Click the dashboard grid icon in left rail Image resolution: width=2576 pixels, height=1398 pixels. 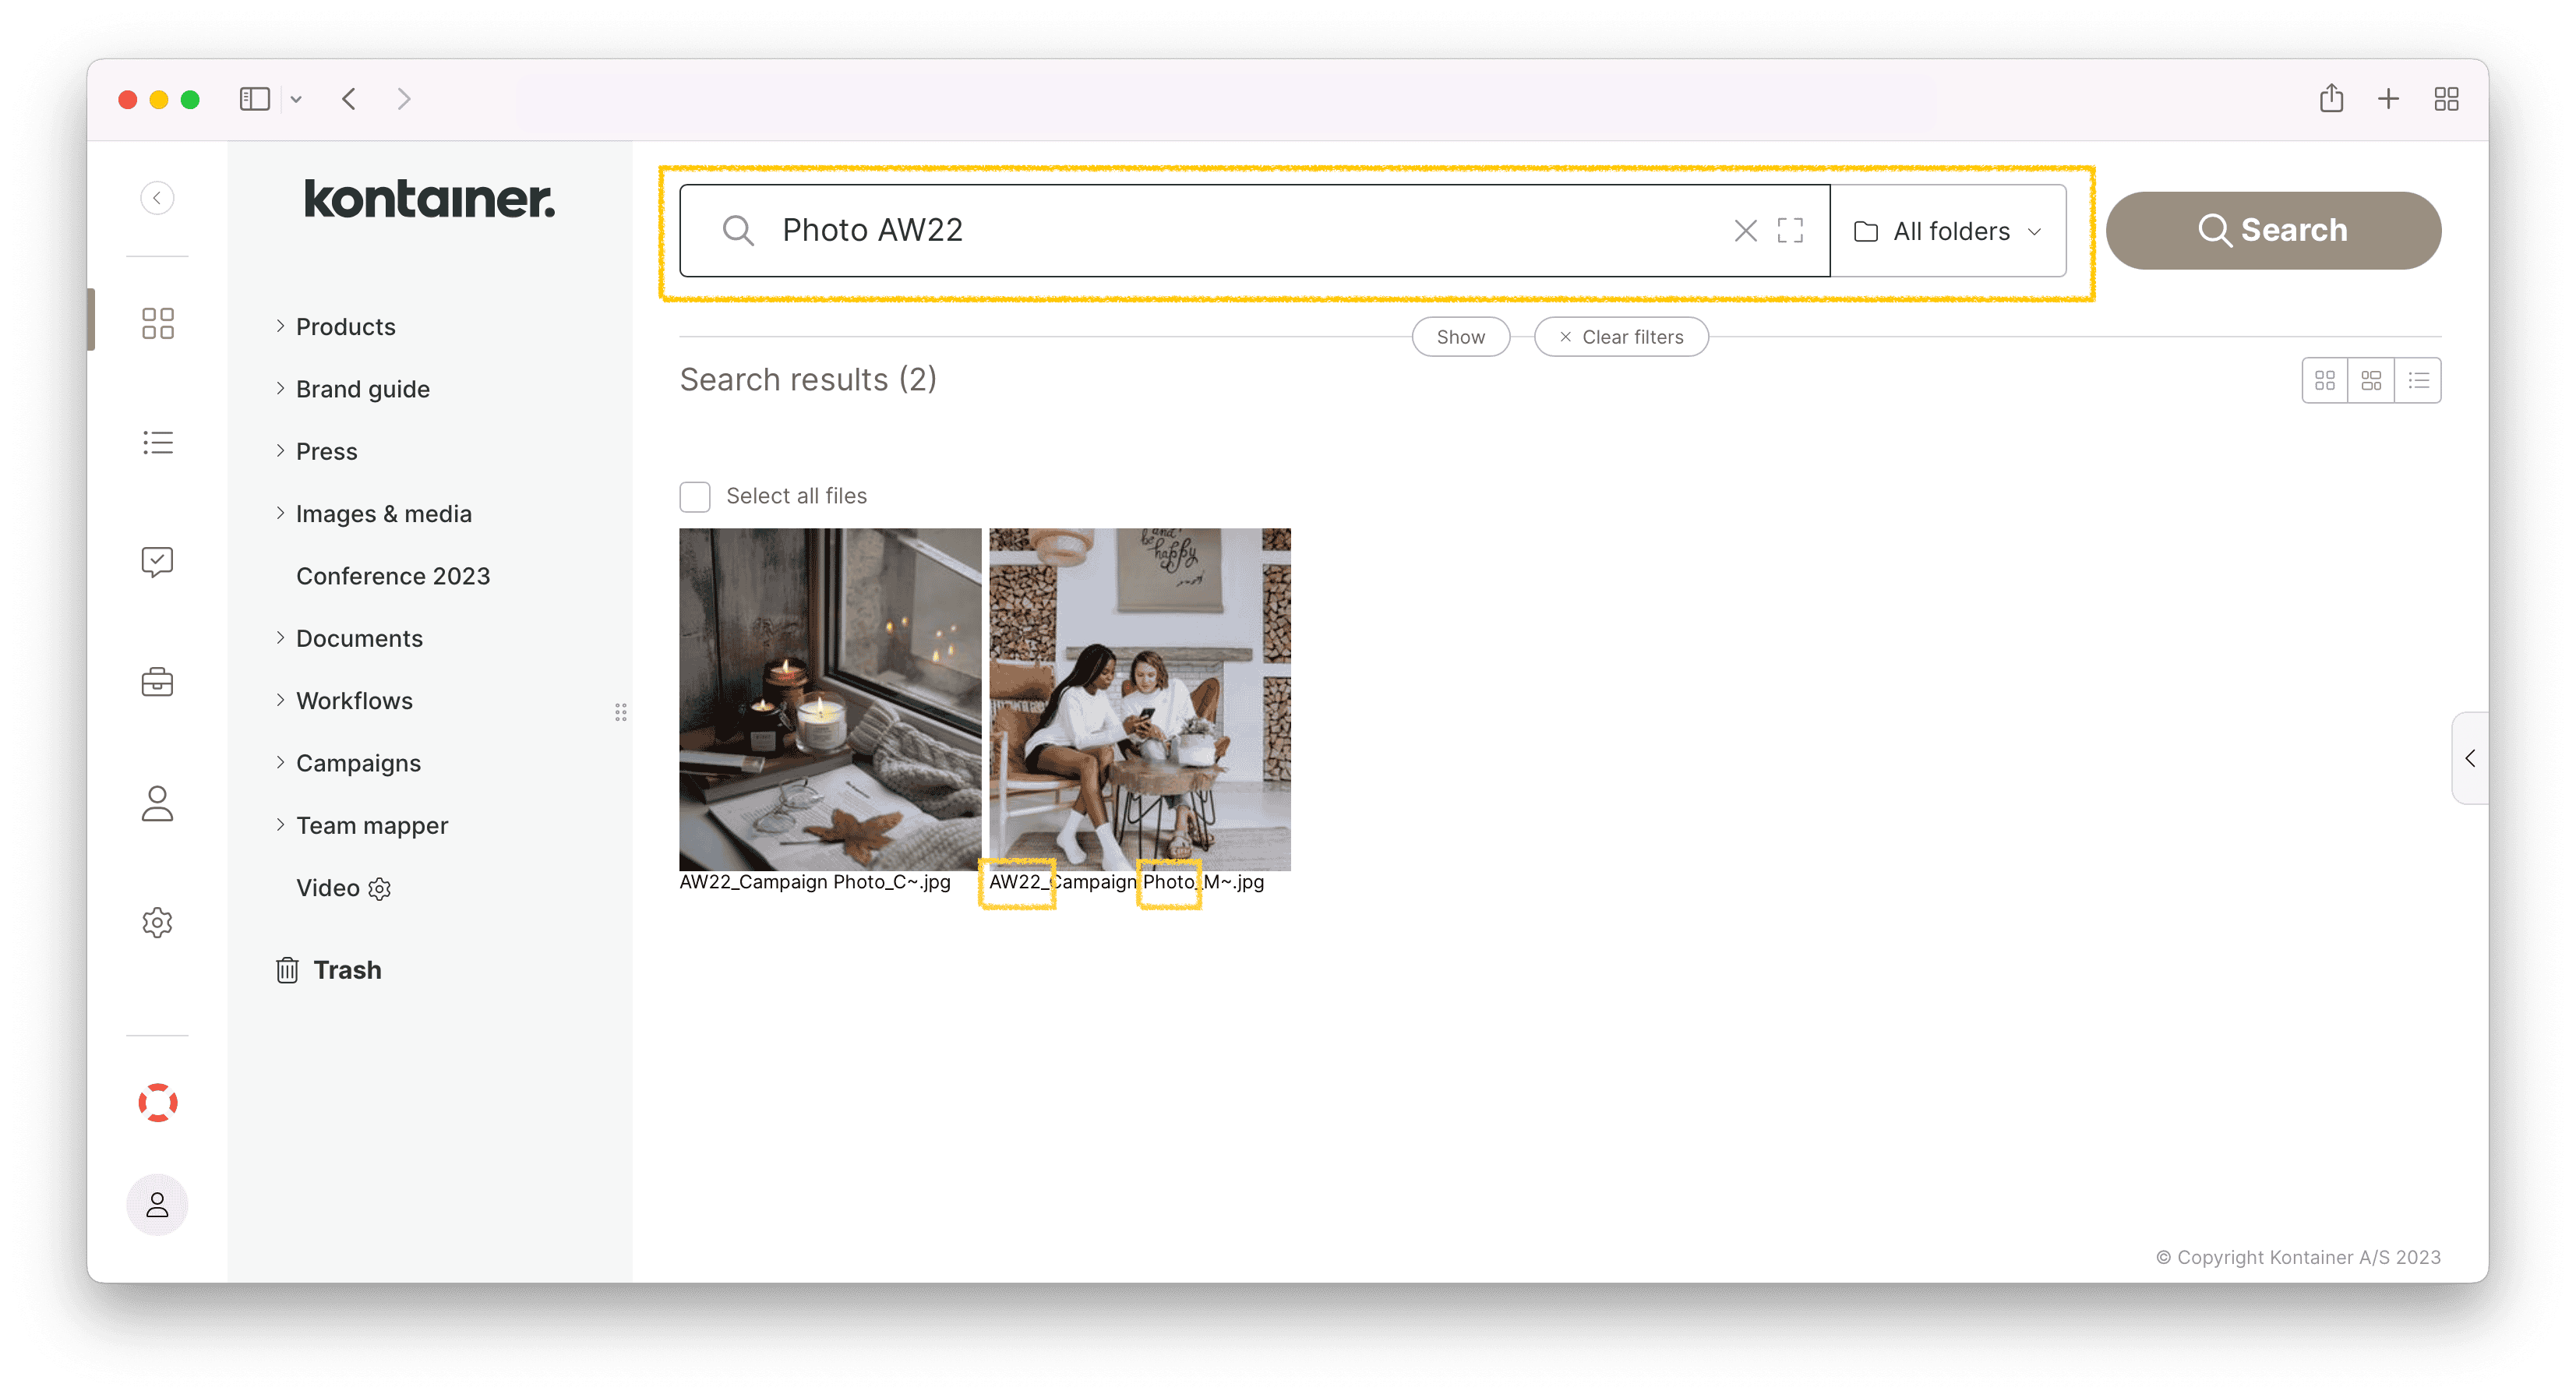157,323
